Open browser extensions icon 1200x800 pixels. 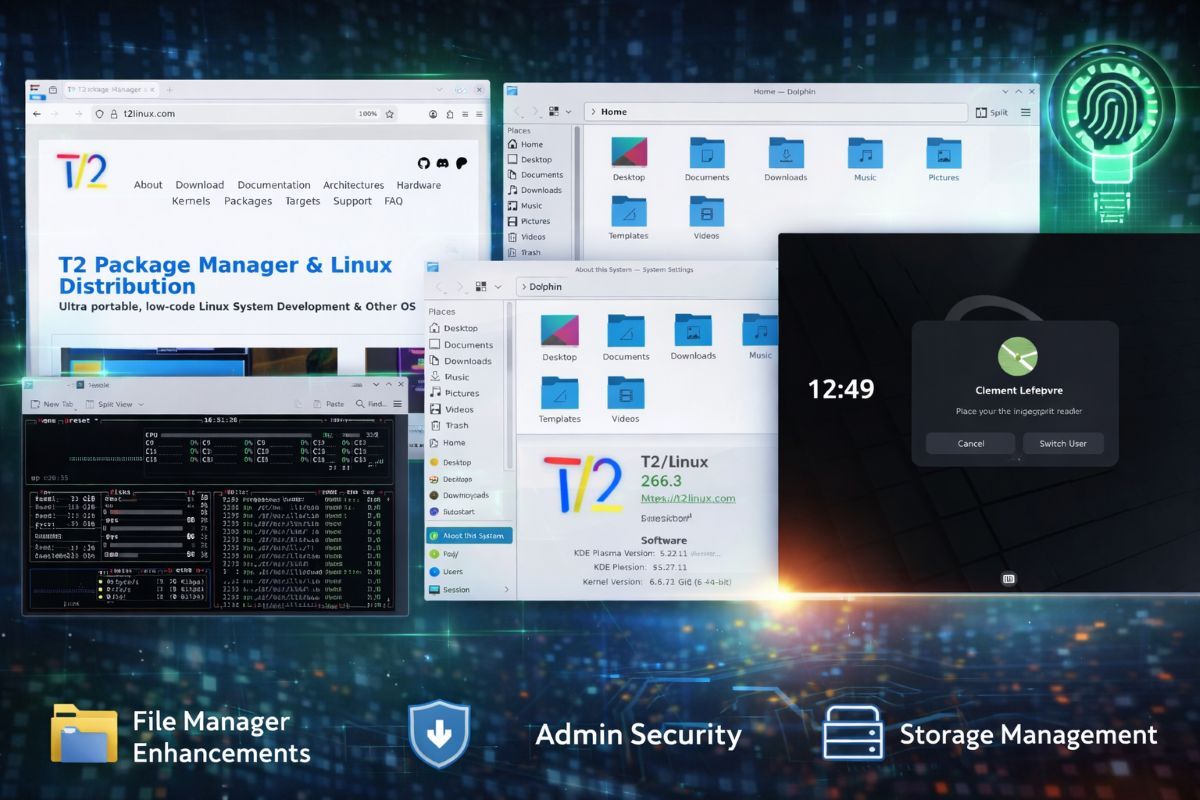(451, 114)
